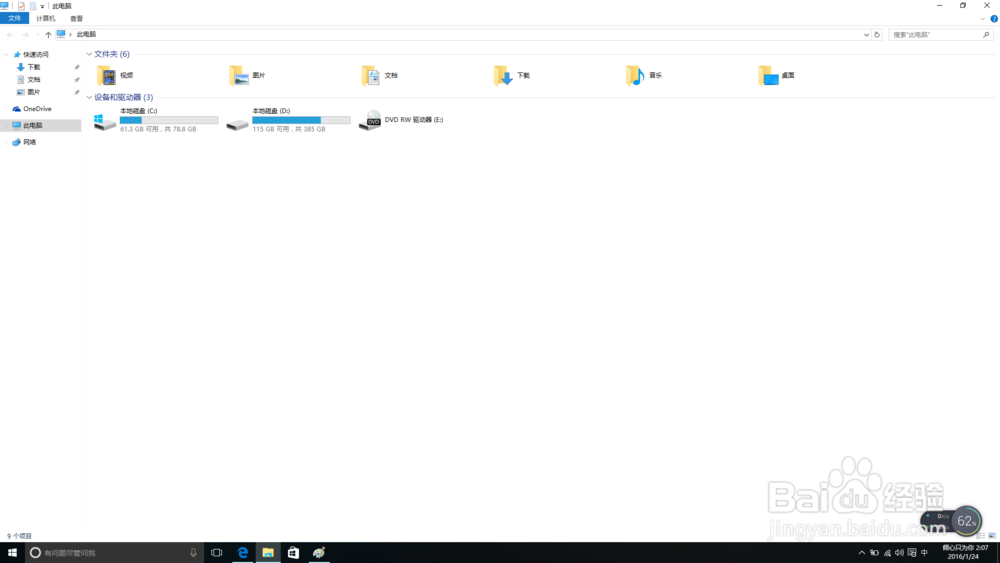Select the DVD RW 驱动器 (E:) drive
Image resolution: width=1000 pixels, height=563 pixels.
pyautogui.click(x=401, y=120)
